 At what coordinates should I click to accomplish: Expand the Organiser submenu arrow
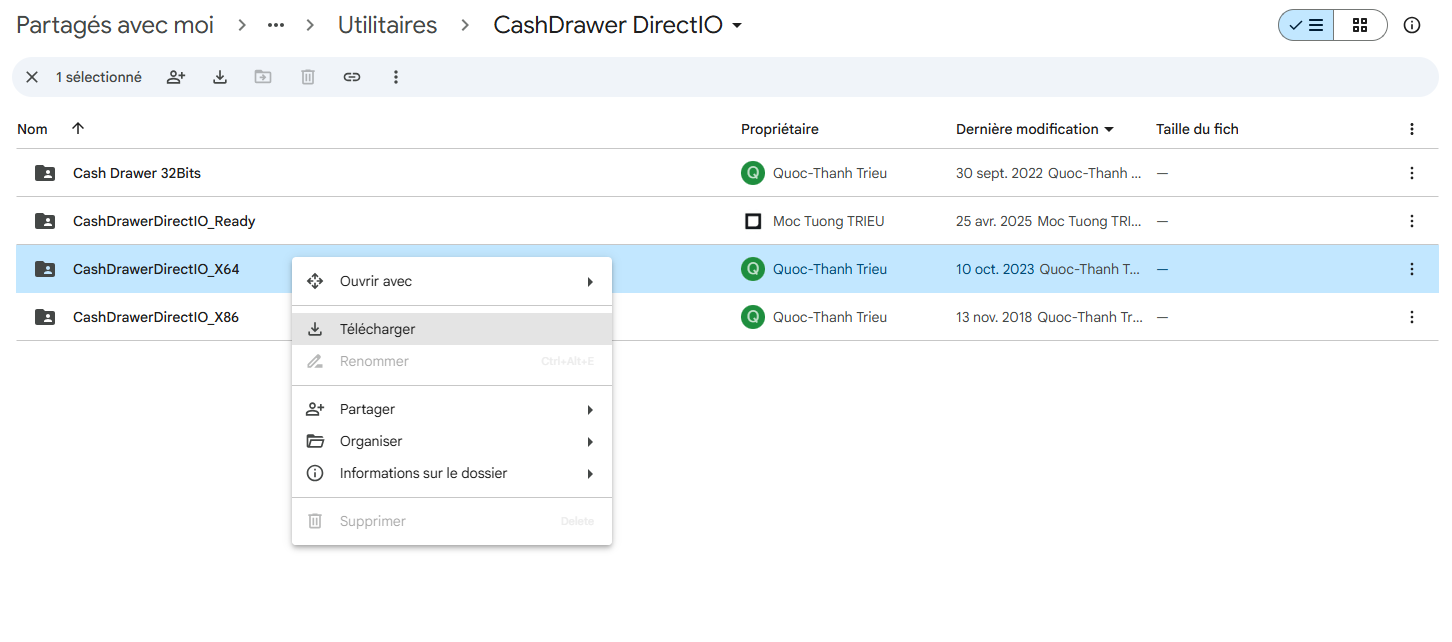pyautogui.click(x=590, y=442)
